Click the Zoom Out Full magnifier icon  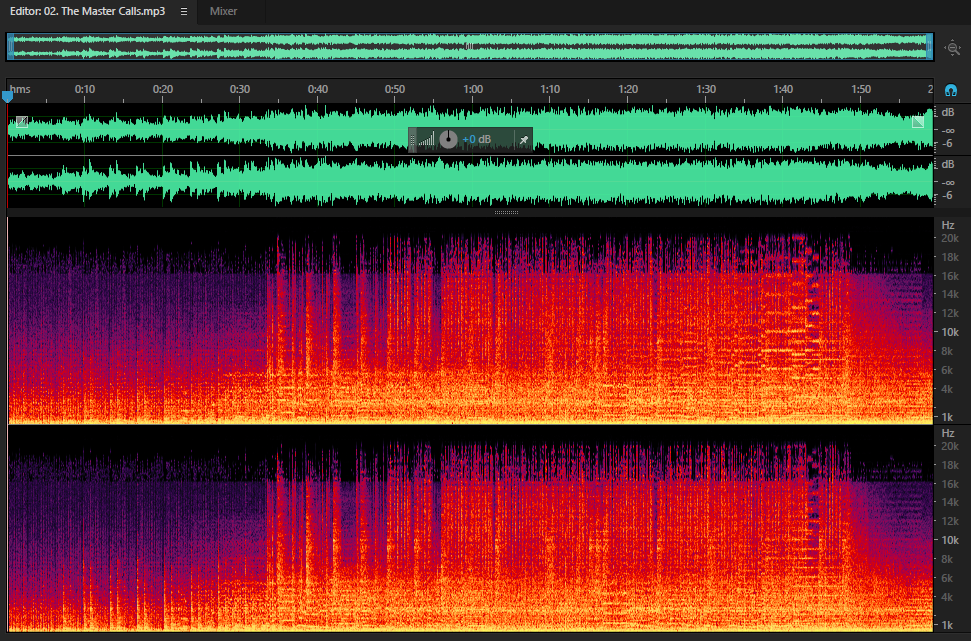(952, 48)
